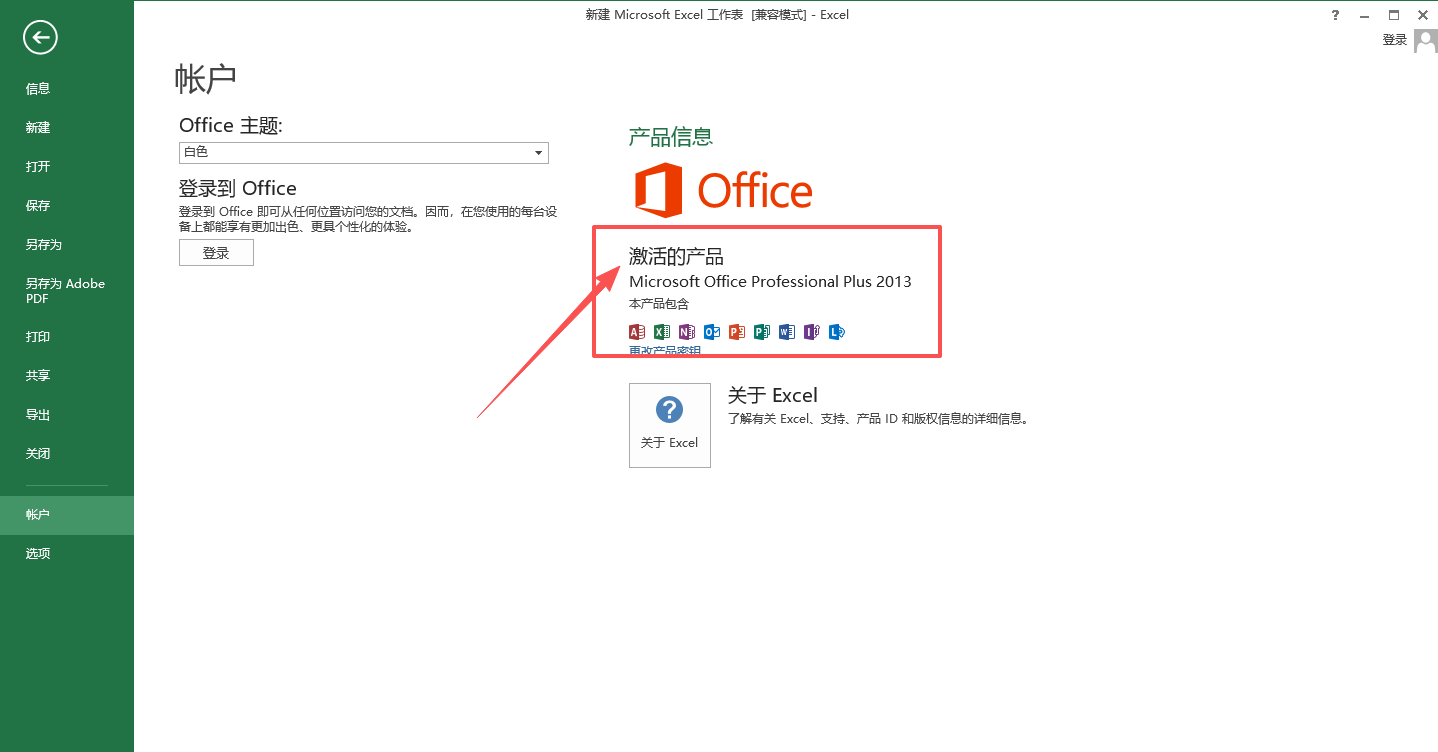Image resolution: width=1438 pixels, height=752 pixels.
Task: Open the Office 主题 dropdown
Action: [538, 152]
